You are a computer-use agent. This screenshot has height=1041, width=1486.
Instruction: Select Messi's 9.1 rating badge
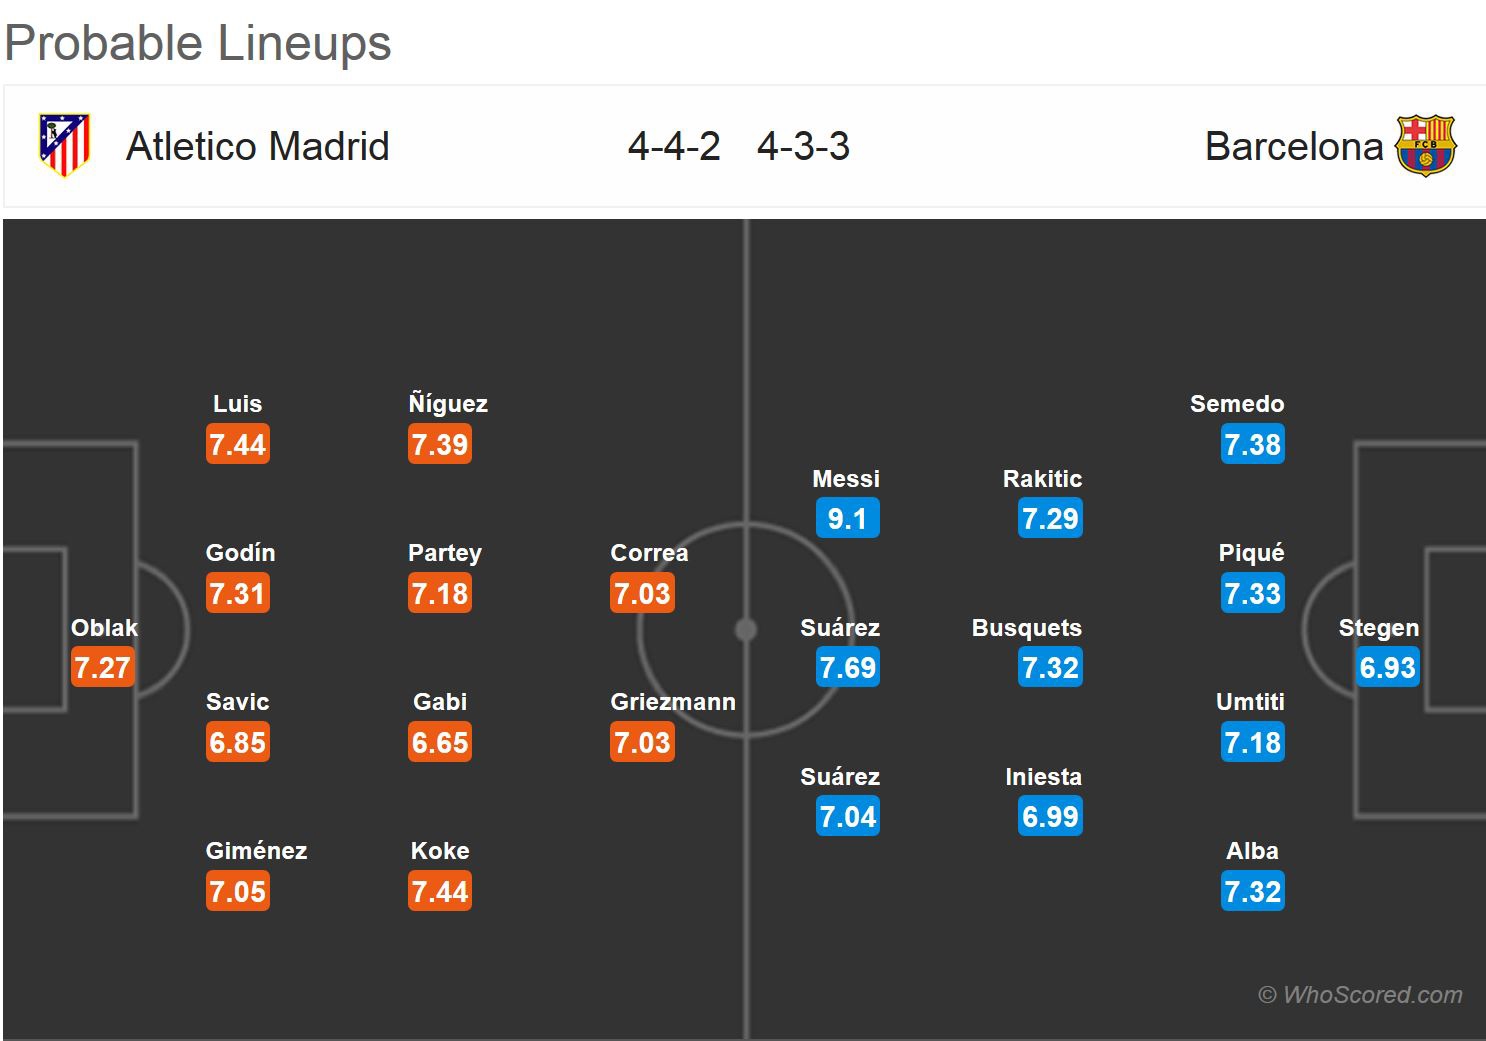[847, 519]
